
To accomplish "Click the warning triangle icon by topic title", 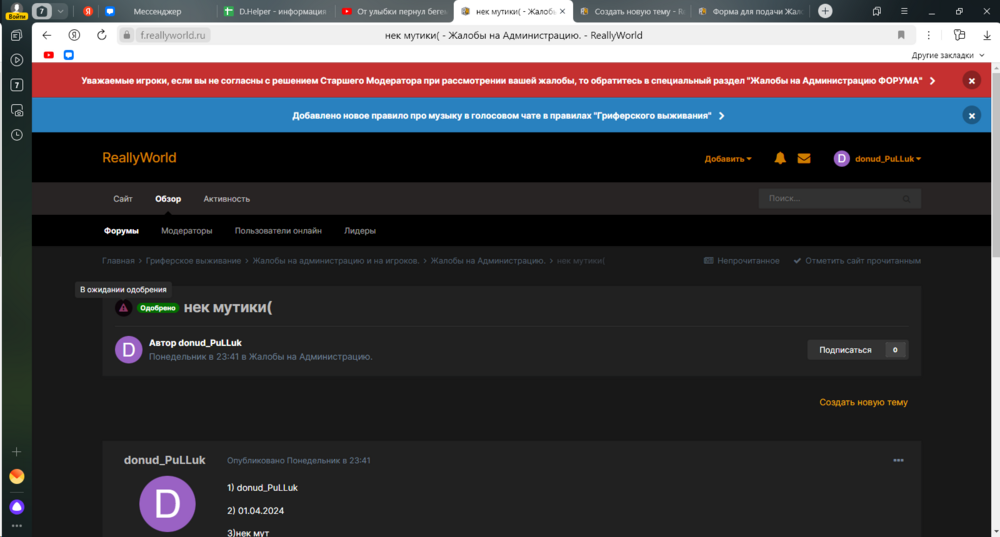I will [123, 308].
